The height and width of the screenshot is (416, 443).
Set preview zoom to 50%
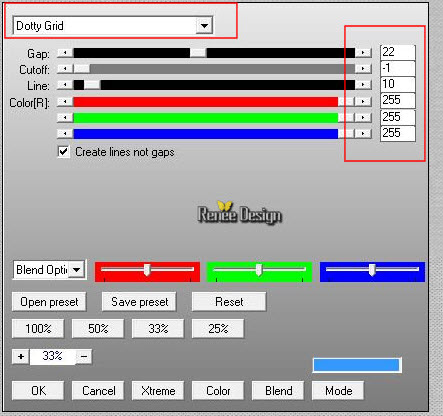click(x=98, y=329)
